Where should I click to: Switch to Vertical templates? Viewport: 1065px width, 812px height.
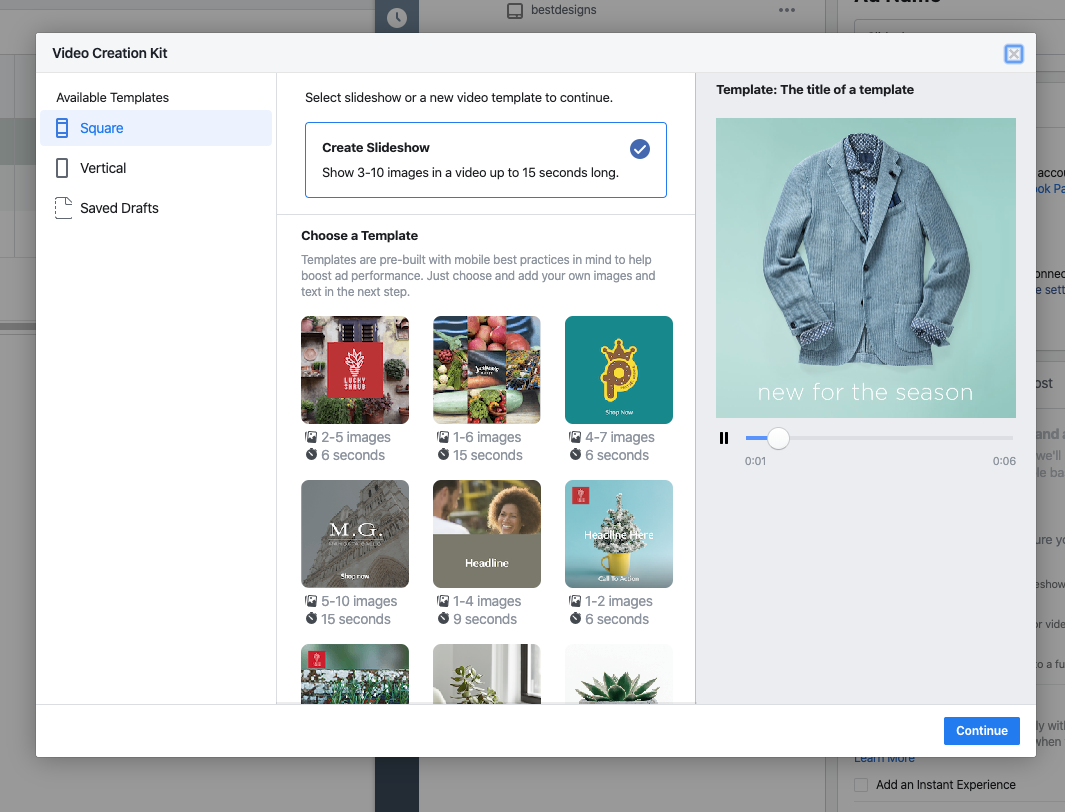pos(156,168)
